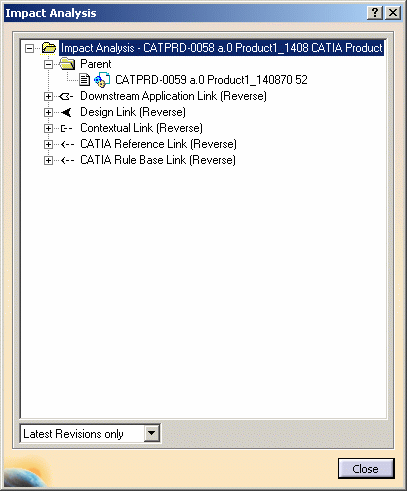Expand the Design Link (Reverse) node
This screenshot has width=407, height=491.
48,112
